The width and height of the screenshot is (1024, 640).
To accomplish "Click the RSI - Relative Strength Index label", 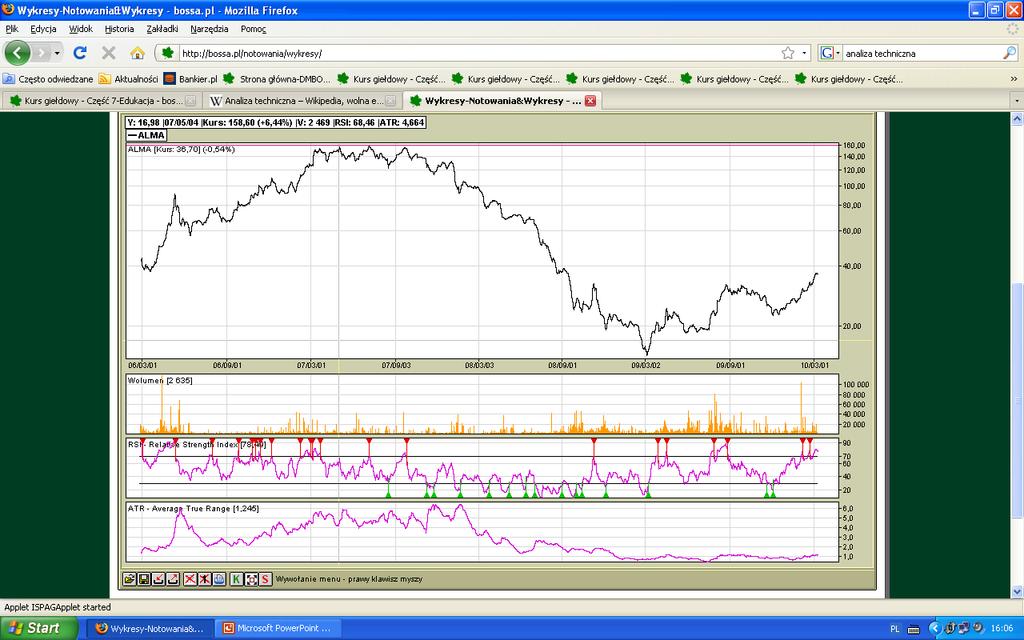I will pyautogui.click(x=197, y=445).
